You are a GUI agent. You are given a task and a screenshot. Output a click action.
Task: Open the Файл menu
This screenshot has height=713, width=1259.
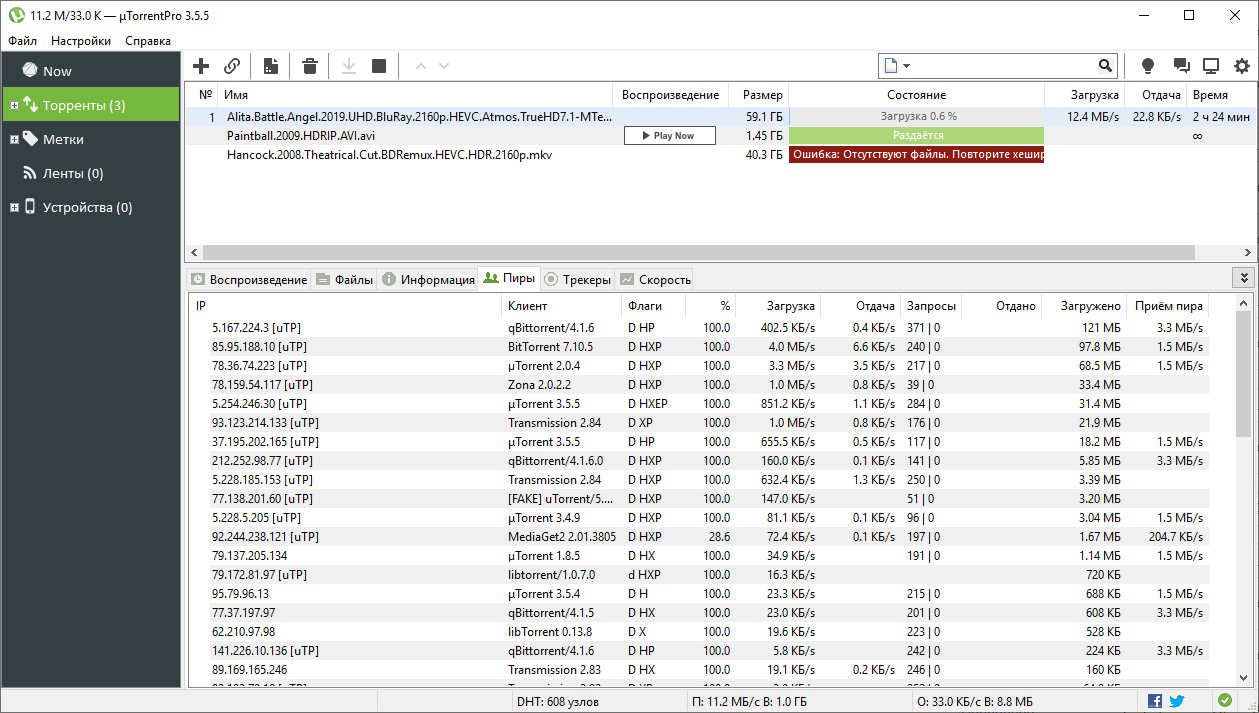click(22, 41)
